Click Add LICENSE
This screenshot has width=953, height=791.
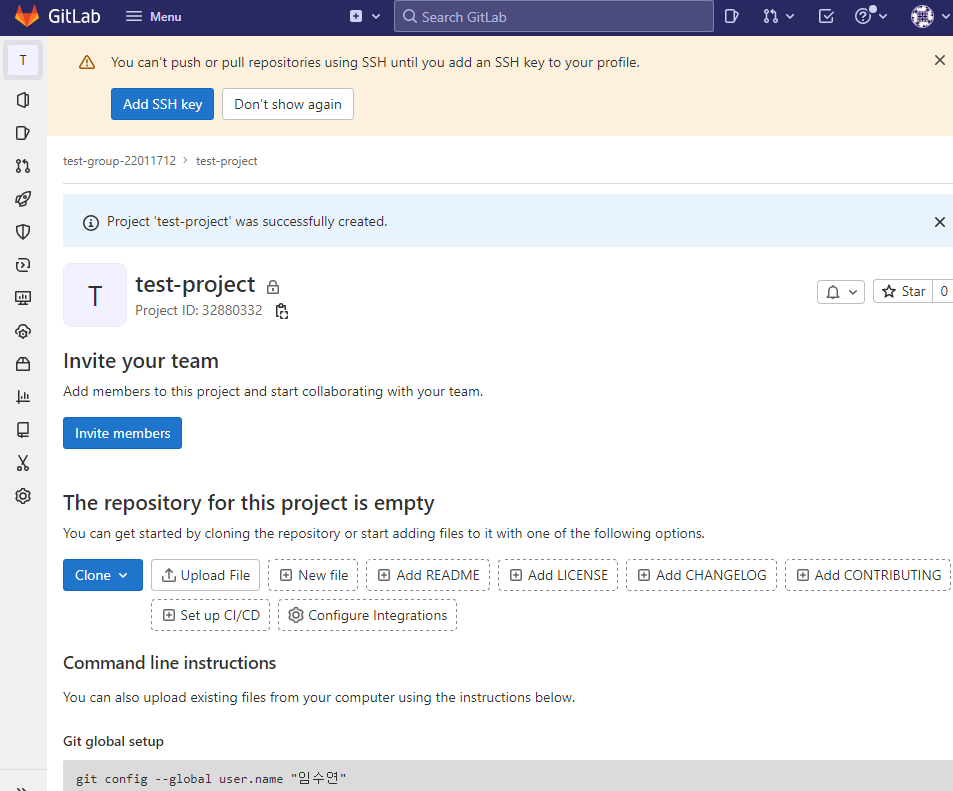coord(558,575)
